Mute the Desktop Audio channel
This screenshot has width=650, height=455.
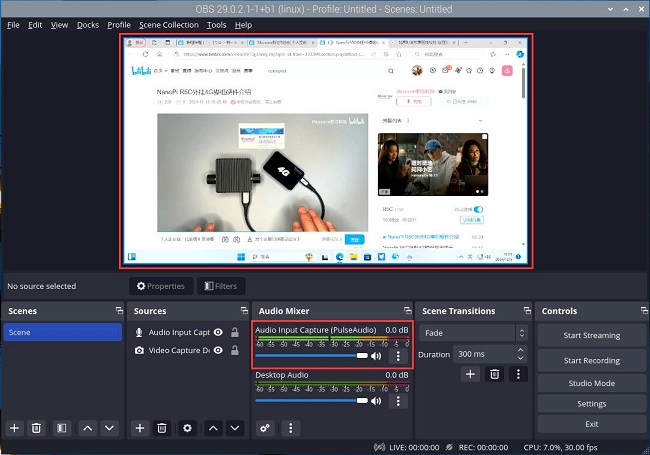[x=376, y=401]
